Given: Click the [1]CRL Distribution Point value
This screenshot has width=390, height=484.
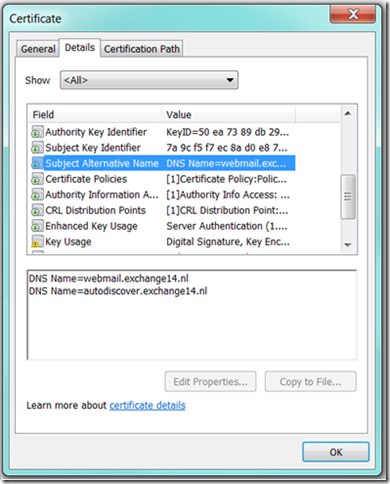Looking at the screenshot, I should click(x=227, y=210).
